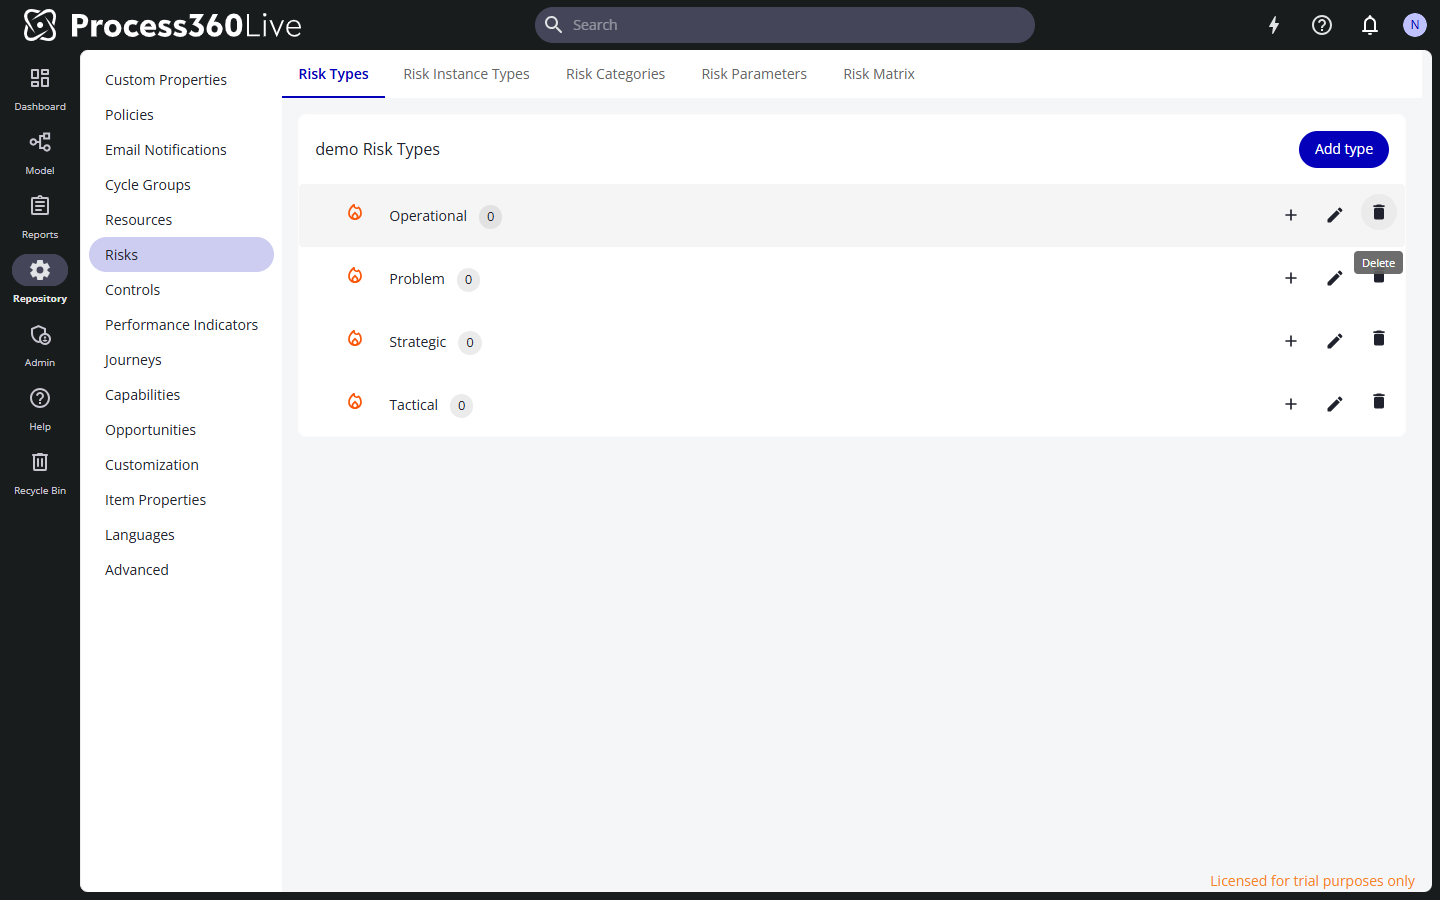Screen dimensions: 1440x900
Task: Edit the Problem risk type
Action: tap(1335, 278)
